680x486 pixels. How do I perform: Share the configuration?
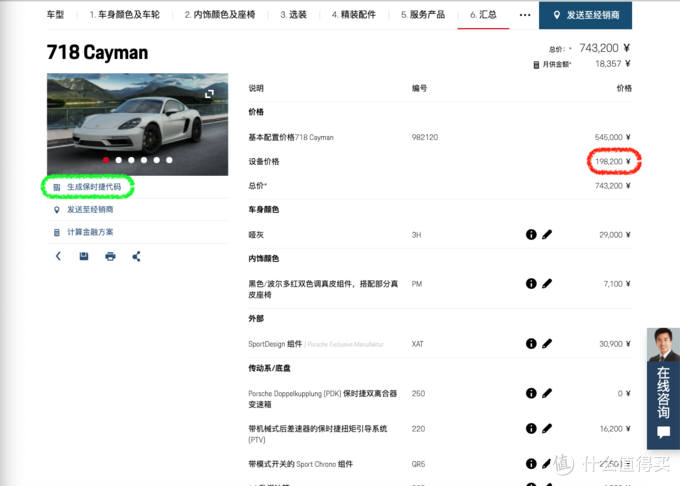tap(136, 256)
